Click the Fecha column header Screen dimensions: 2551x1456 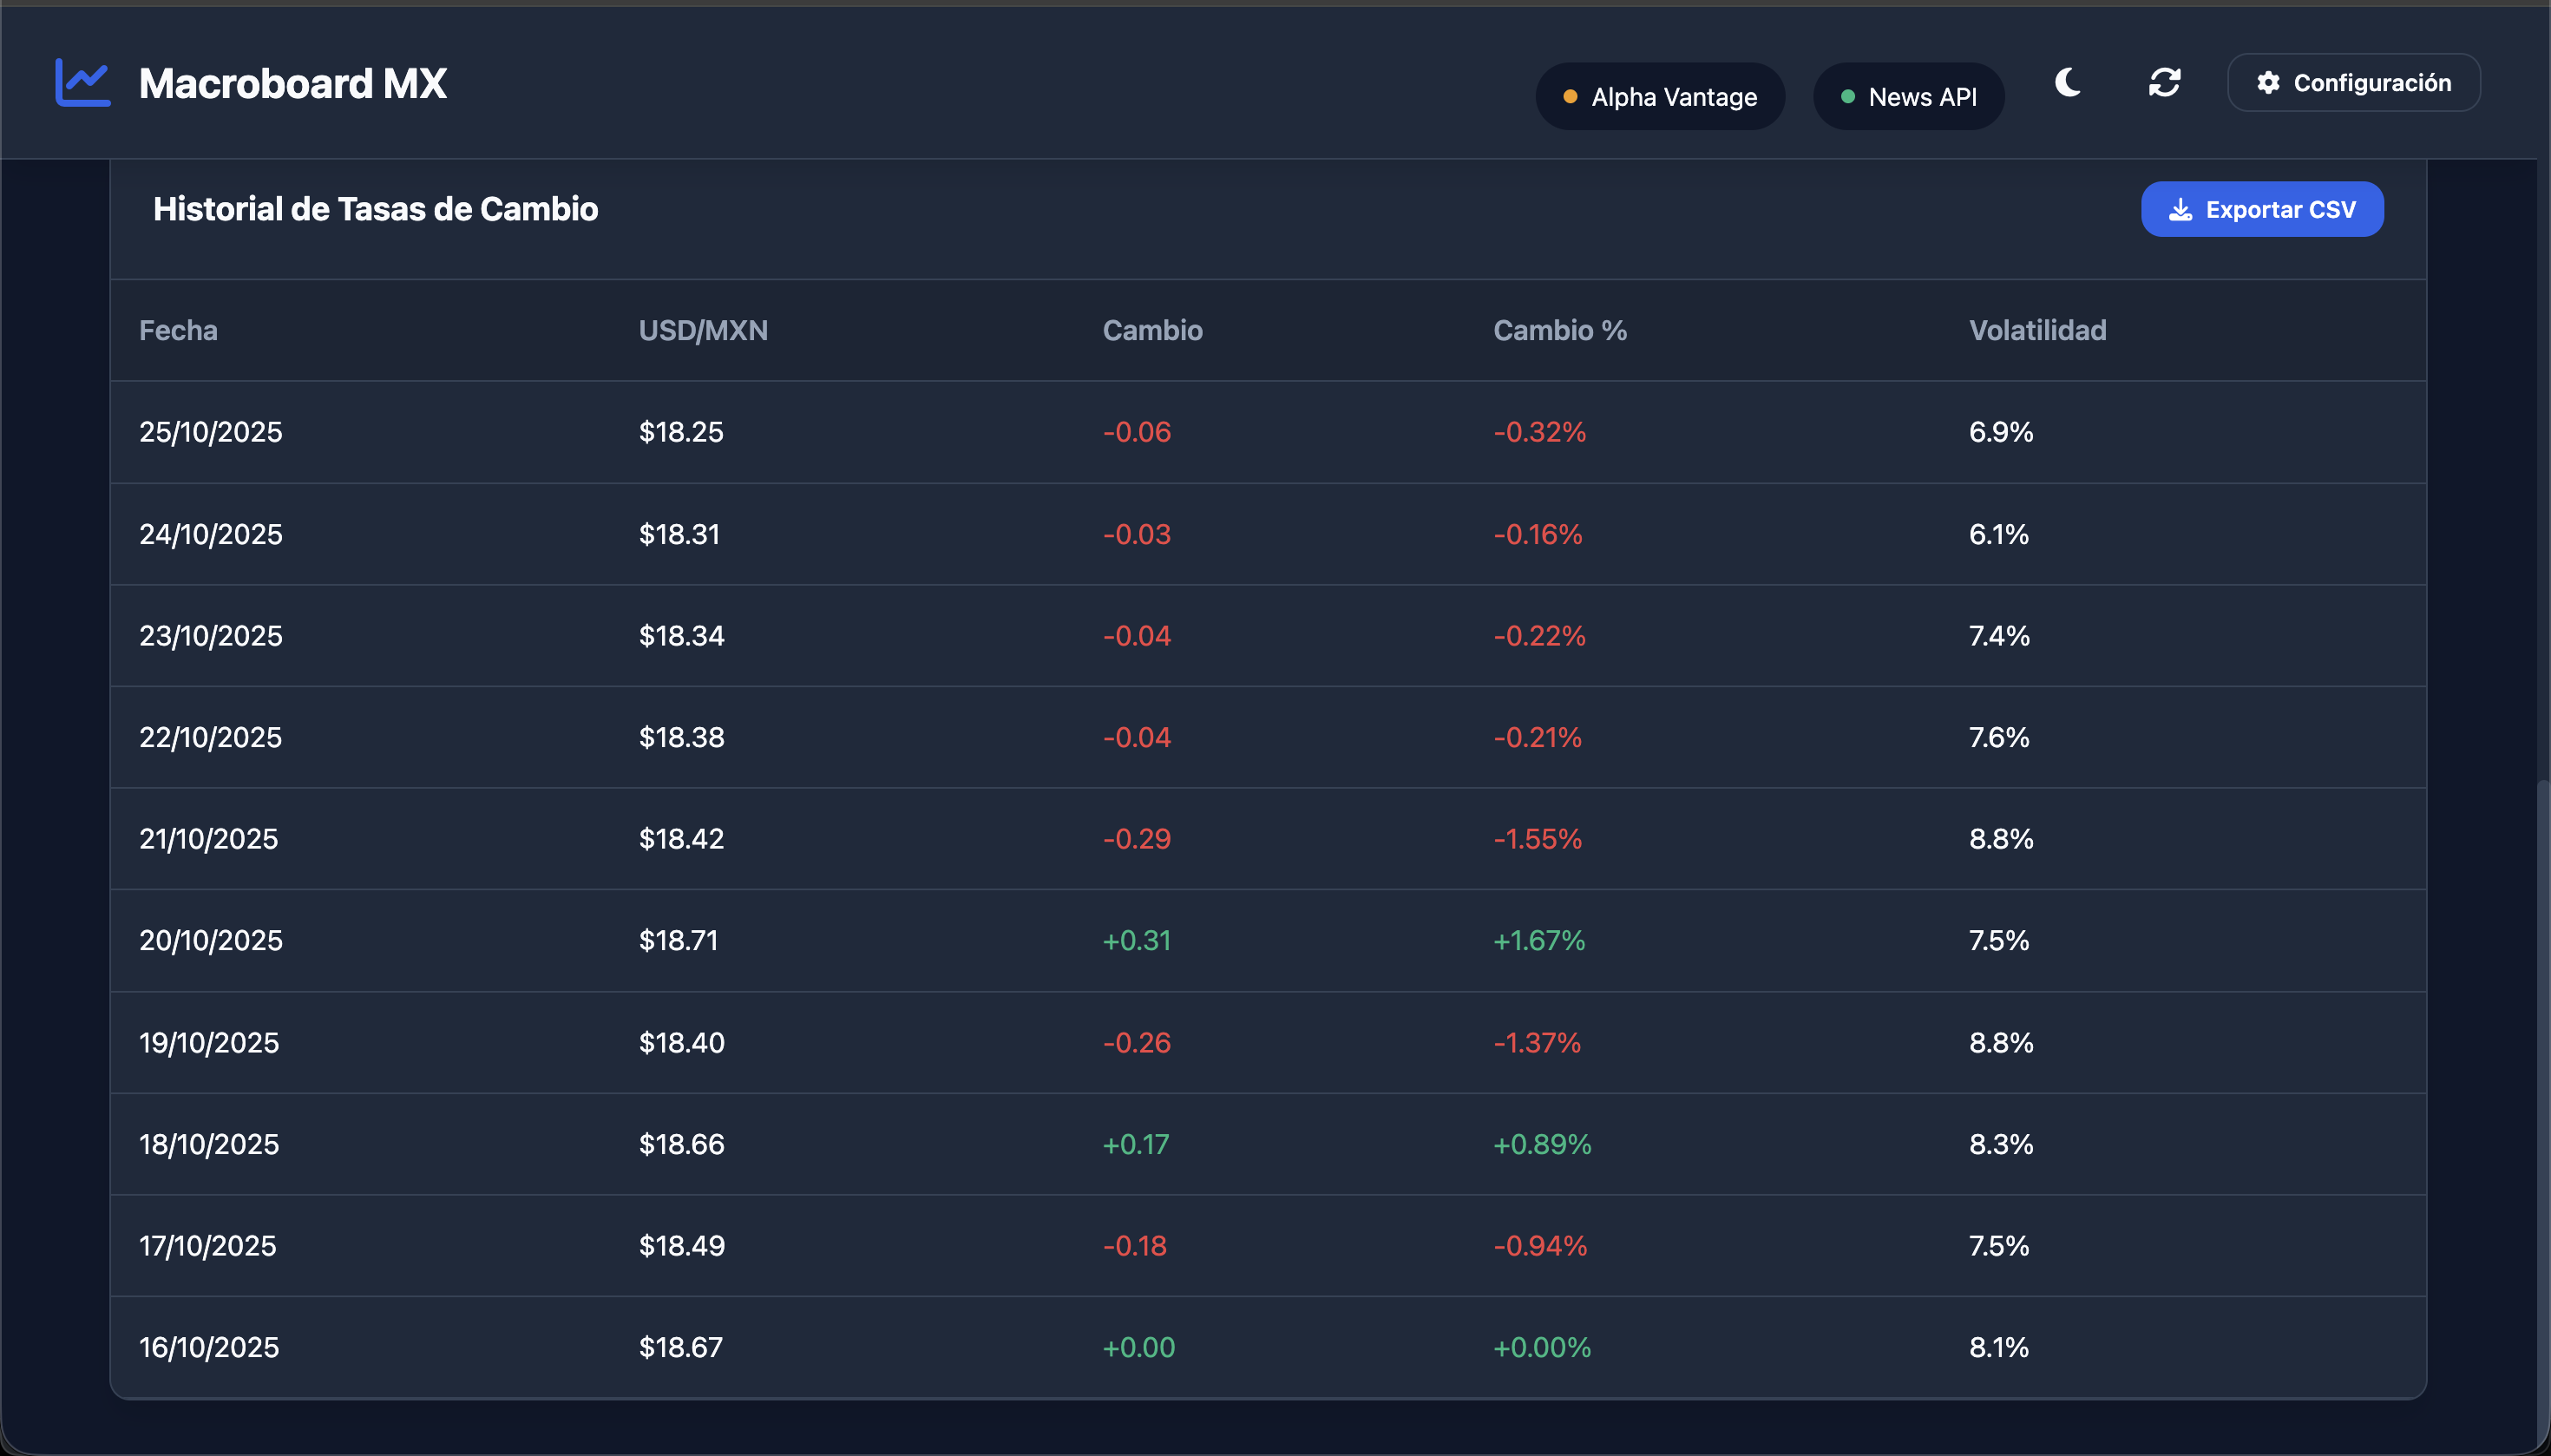(x=178, y=330)
